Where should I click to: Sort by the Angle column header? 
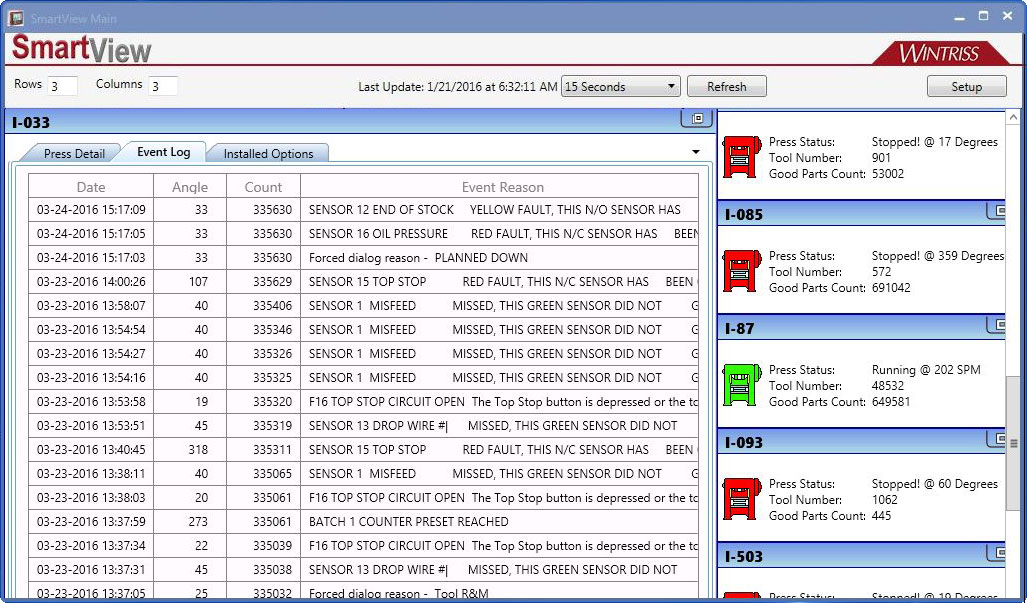[x=190, y=187]
